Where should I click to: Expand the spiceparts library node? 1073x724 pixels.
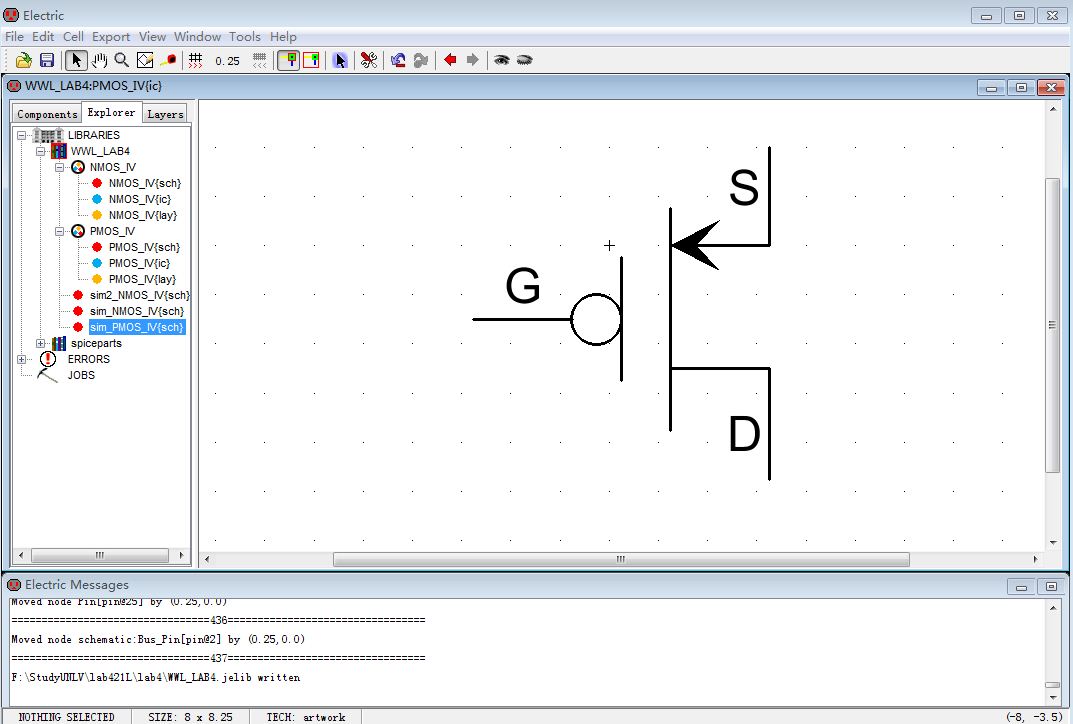(41, 343)
